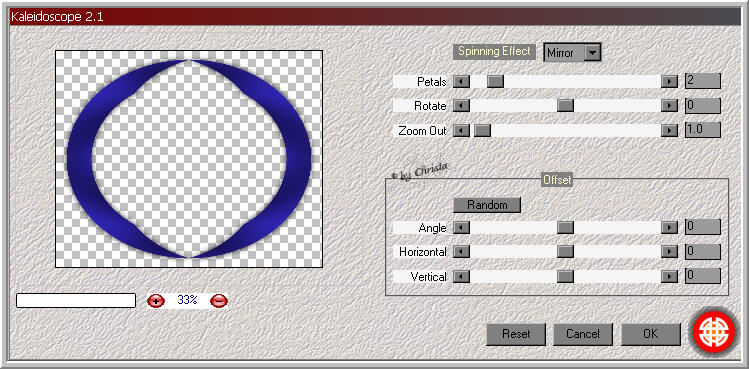Click the Rotate left arrow

pyautogui.click(x=461, y=105)
